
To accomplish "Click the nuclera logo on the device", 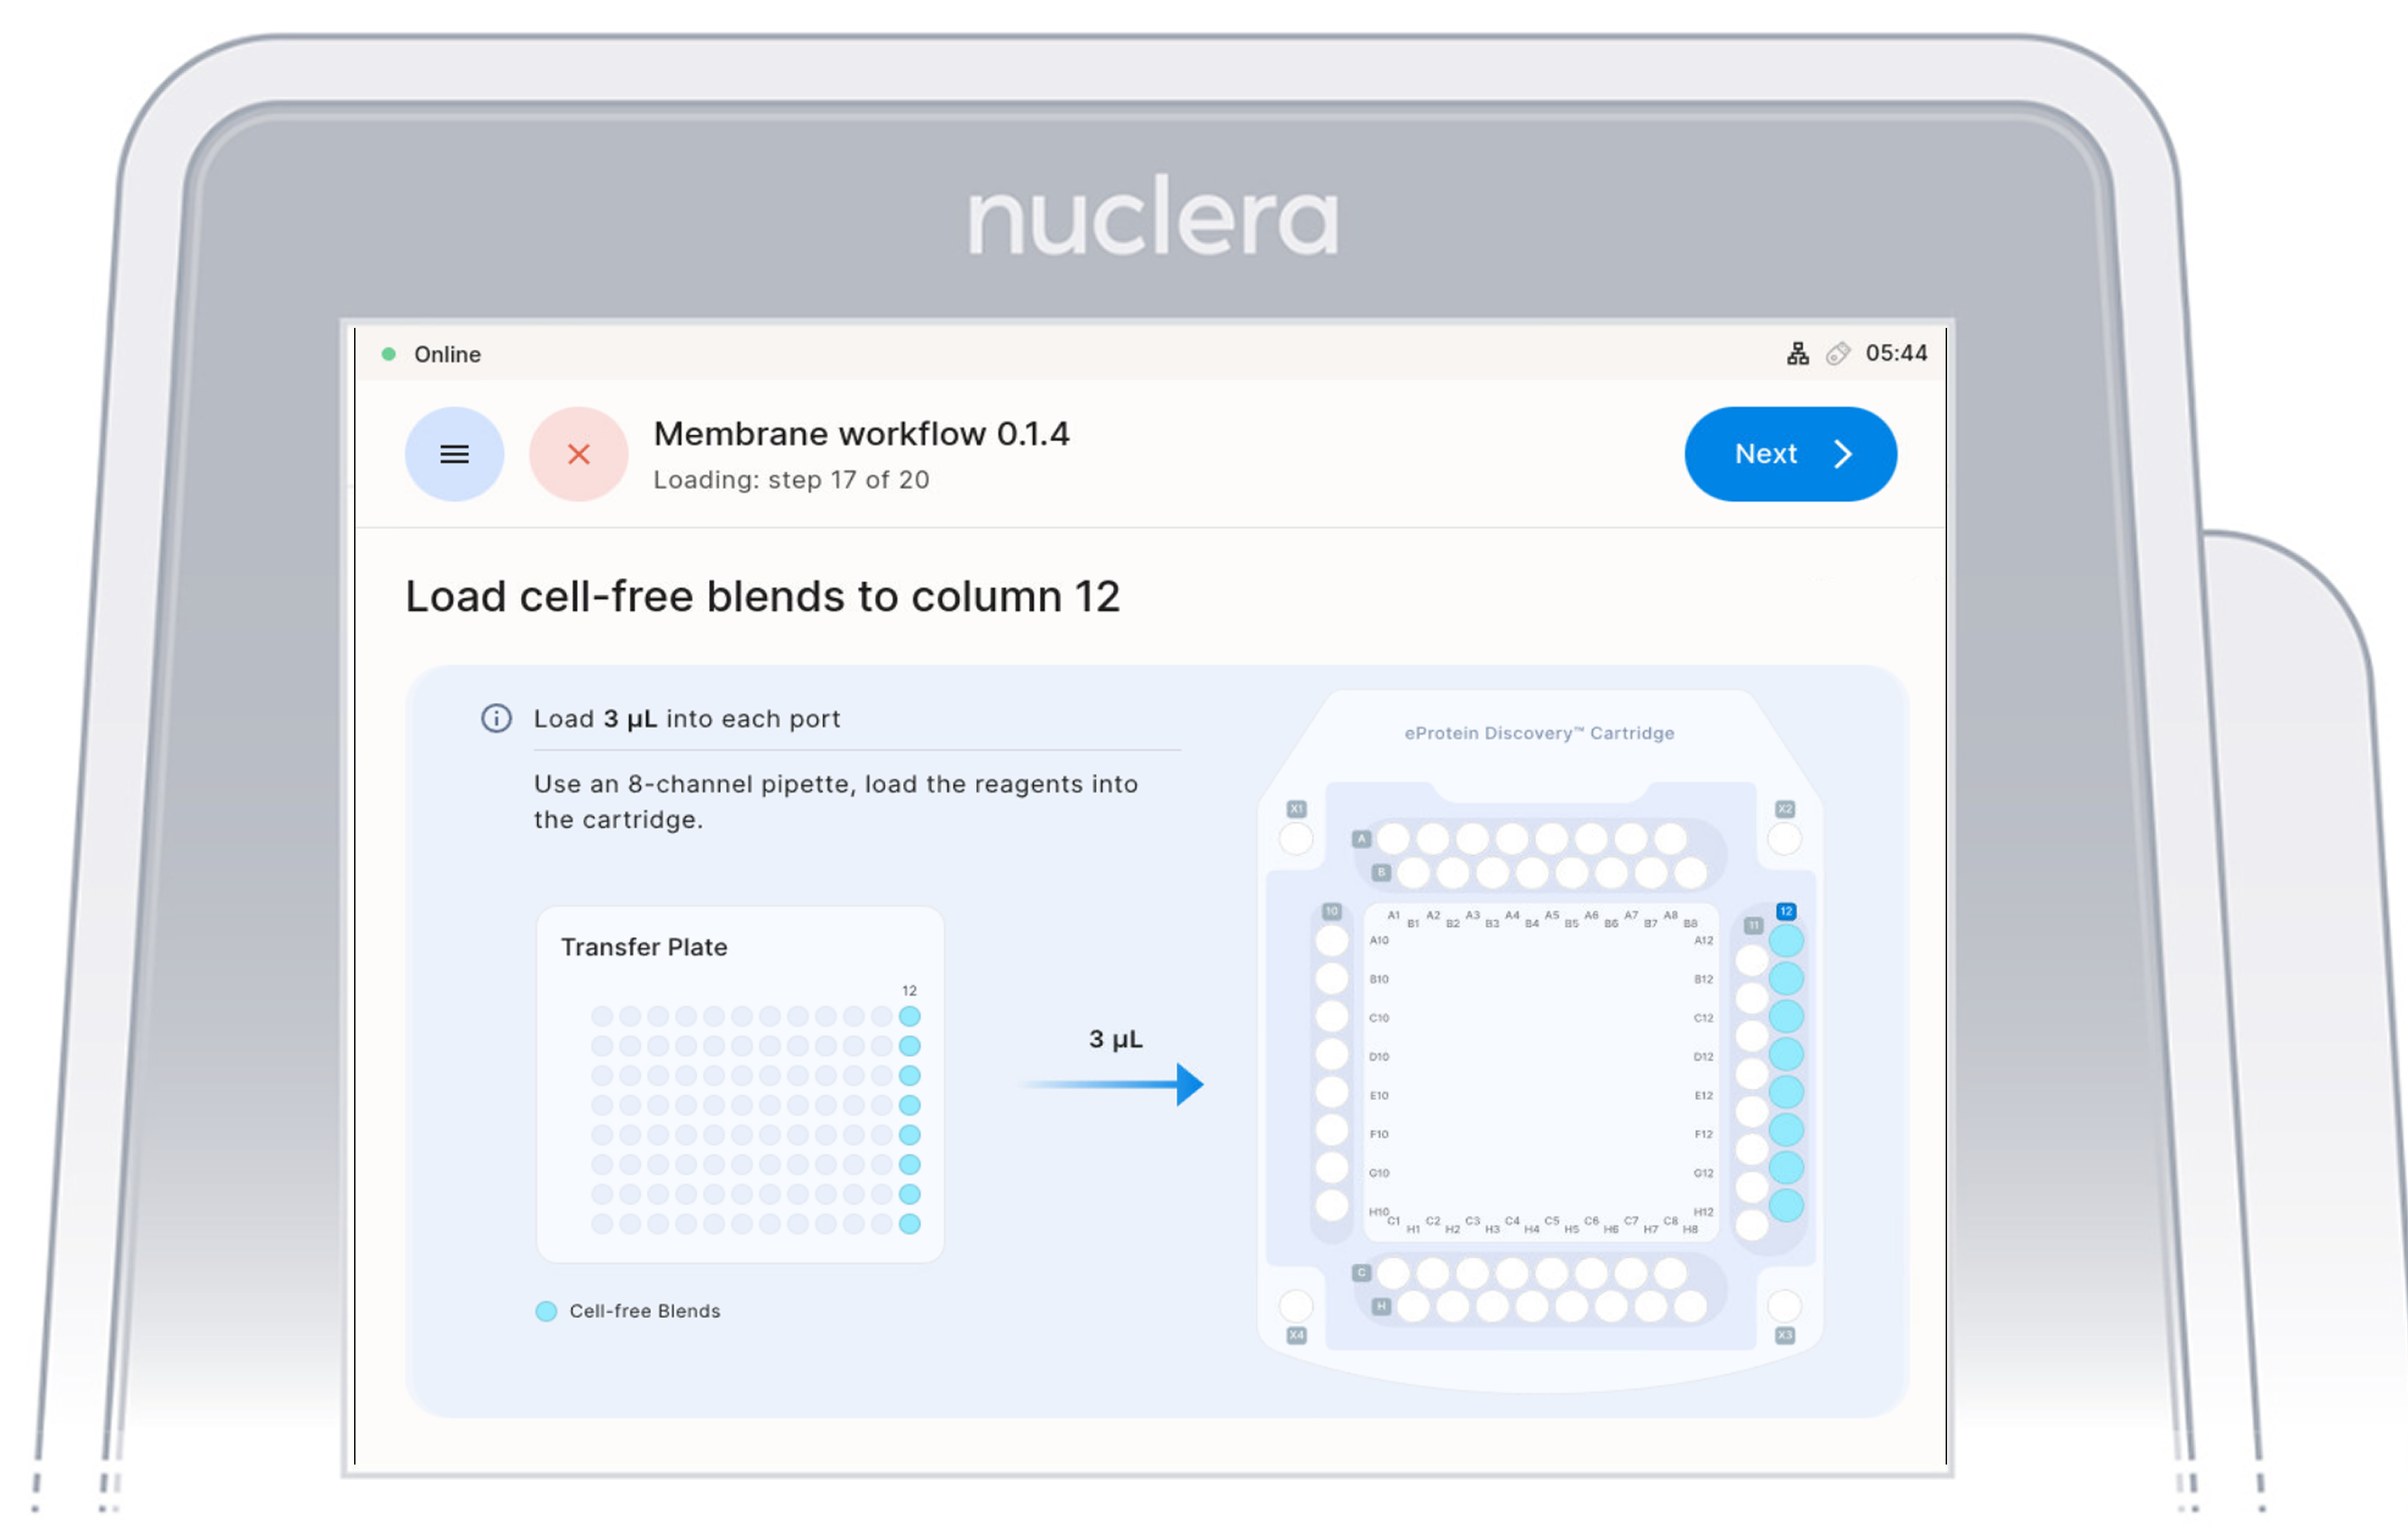I will pos(1153,216).
